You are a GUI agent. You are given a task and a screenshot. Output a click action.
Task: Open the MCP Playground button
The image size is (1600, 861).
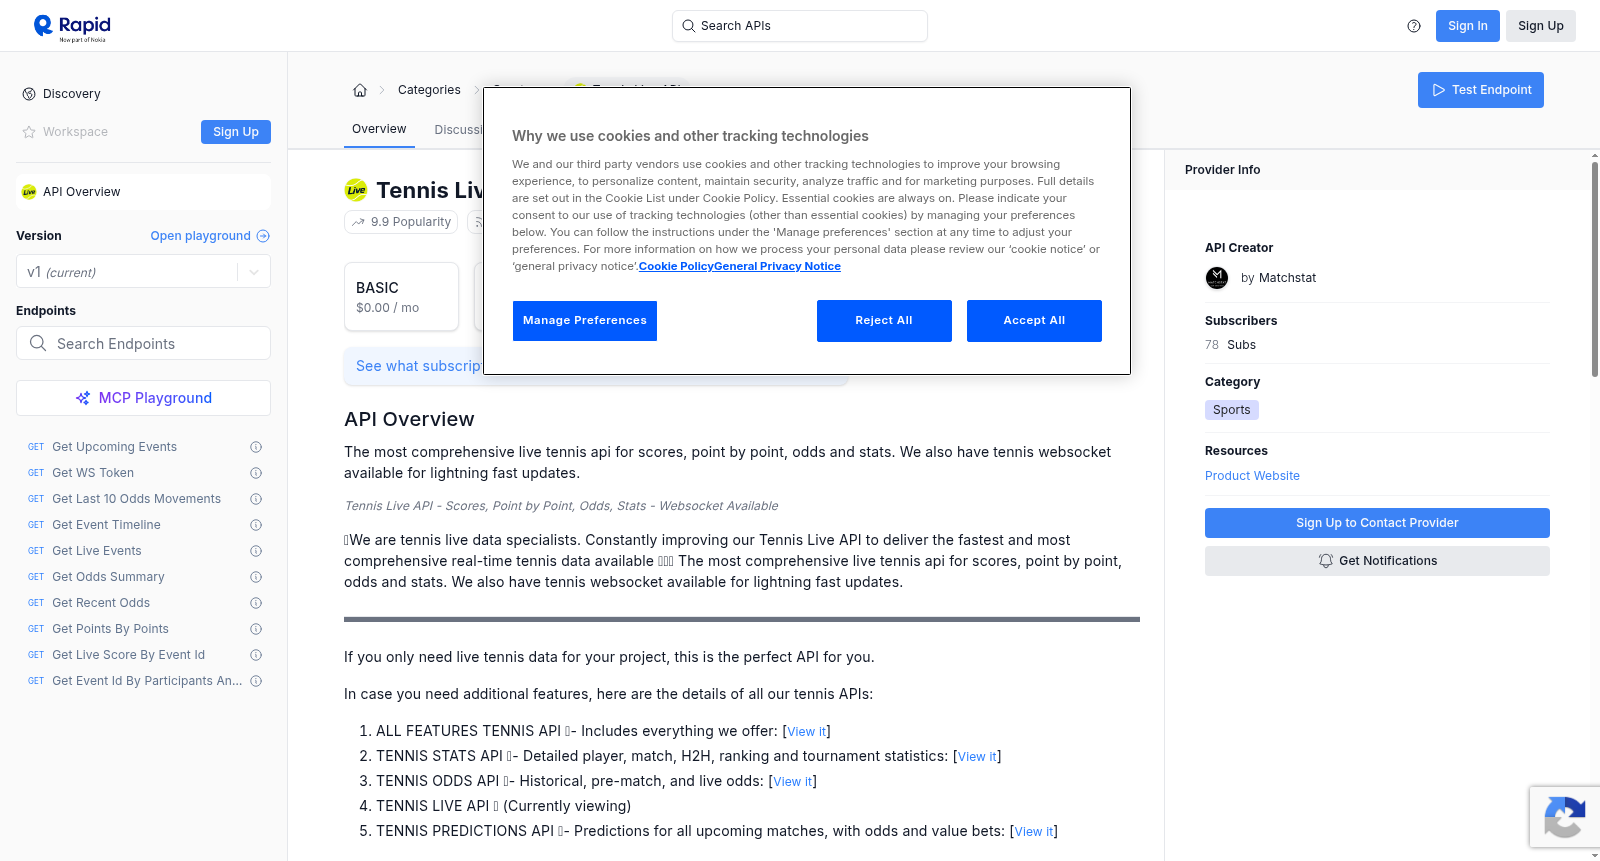tap(143, 398)
